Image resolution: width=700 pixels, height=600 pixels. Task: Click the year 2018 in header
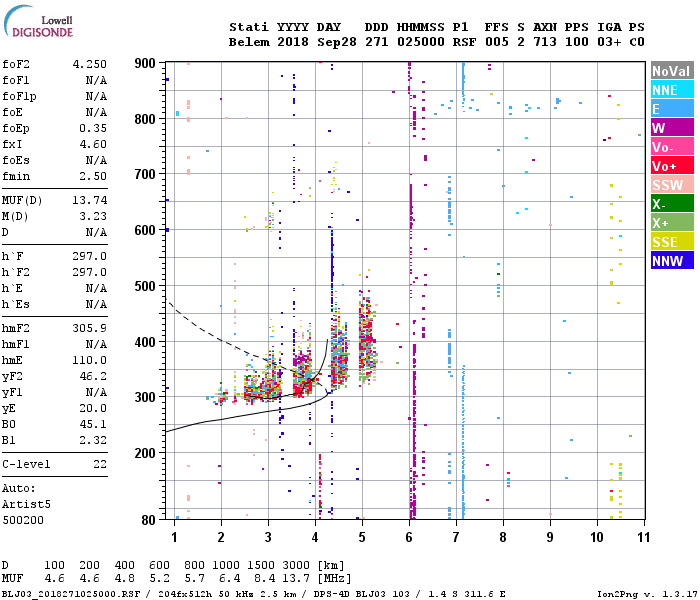click(x=293, y=42)
